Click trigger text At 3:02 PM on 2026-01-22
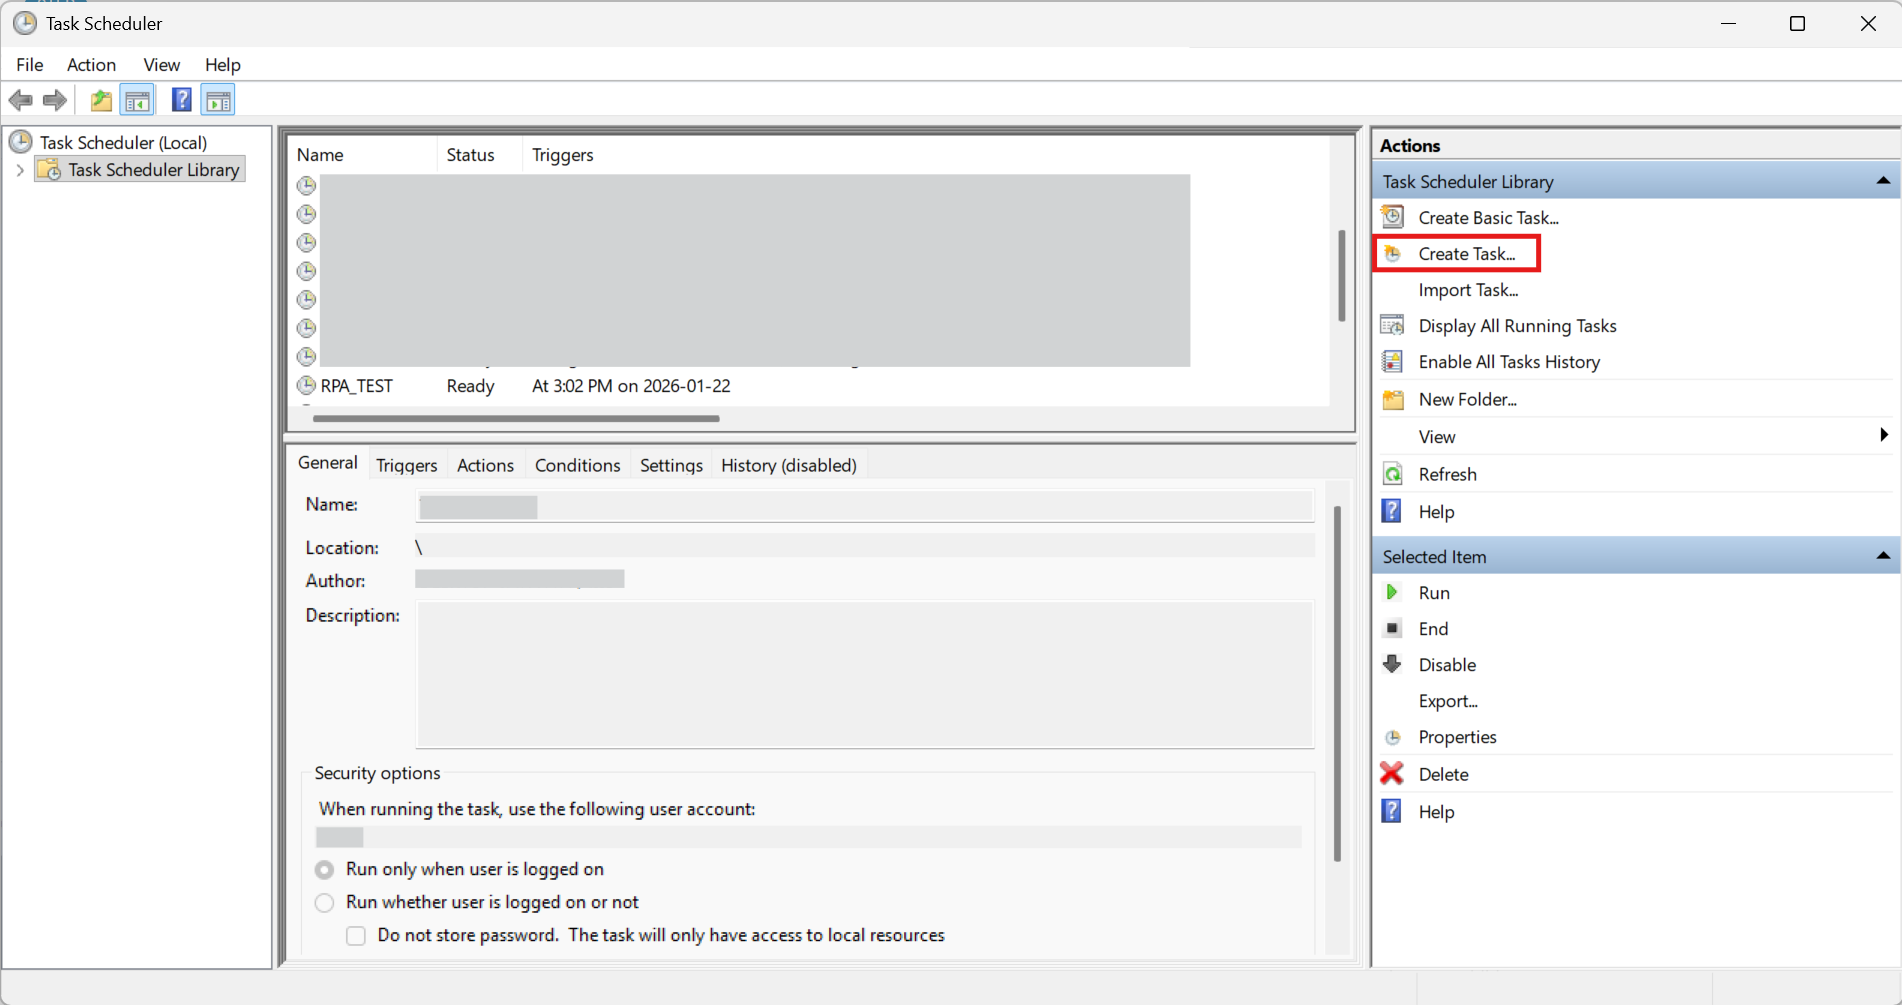The image size is (1902, 1005). click(631, 386)
